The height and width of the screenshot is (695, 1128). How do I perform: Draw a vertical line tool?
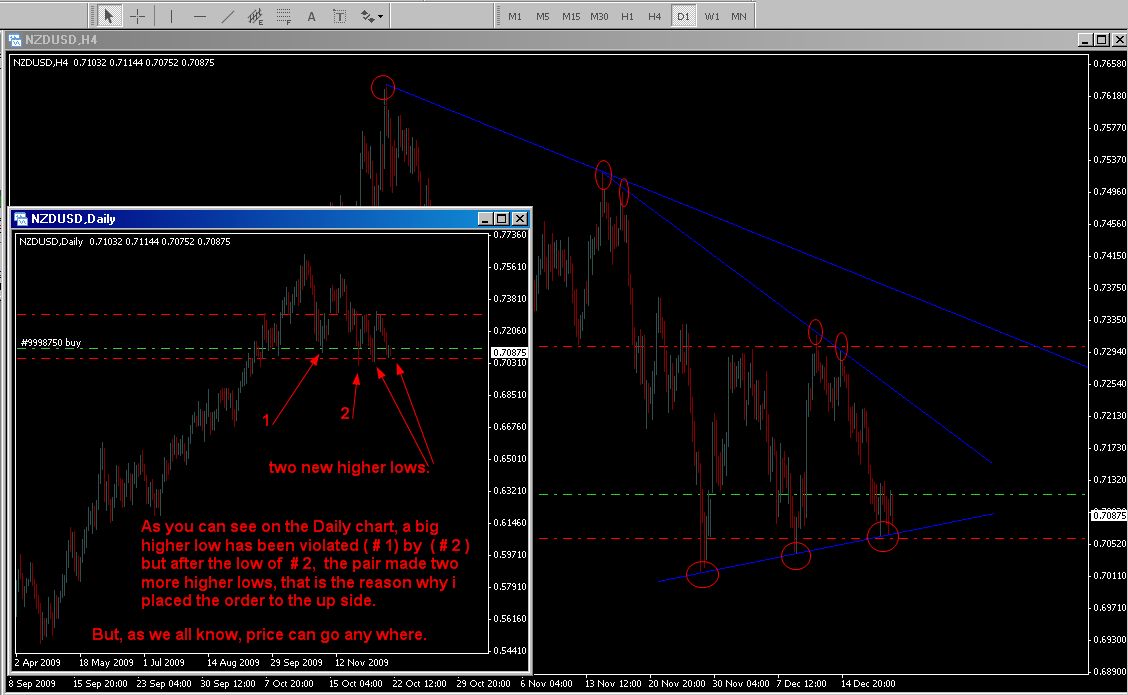(171, 16)
